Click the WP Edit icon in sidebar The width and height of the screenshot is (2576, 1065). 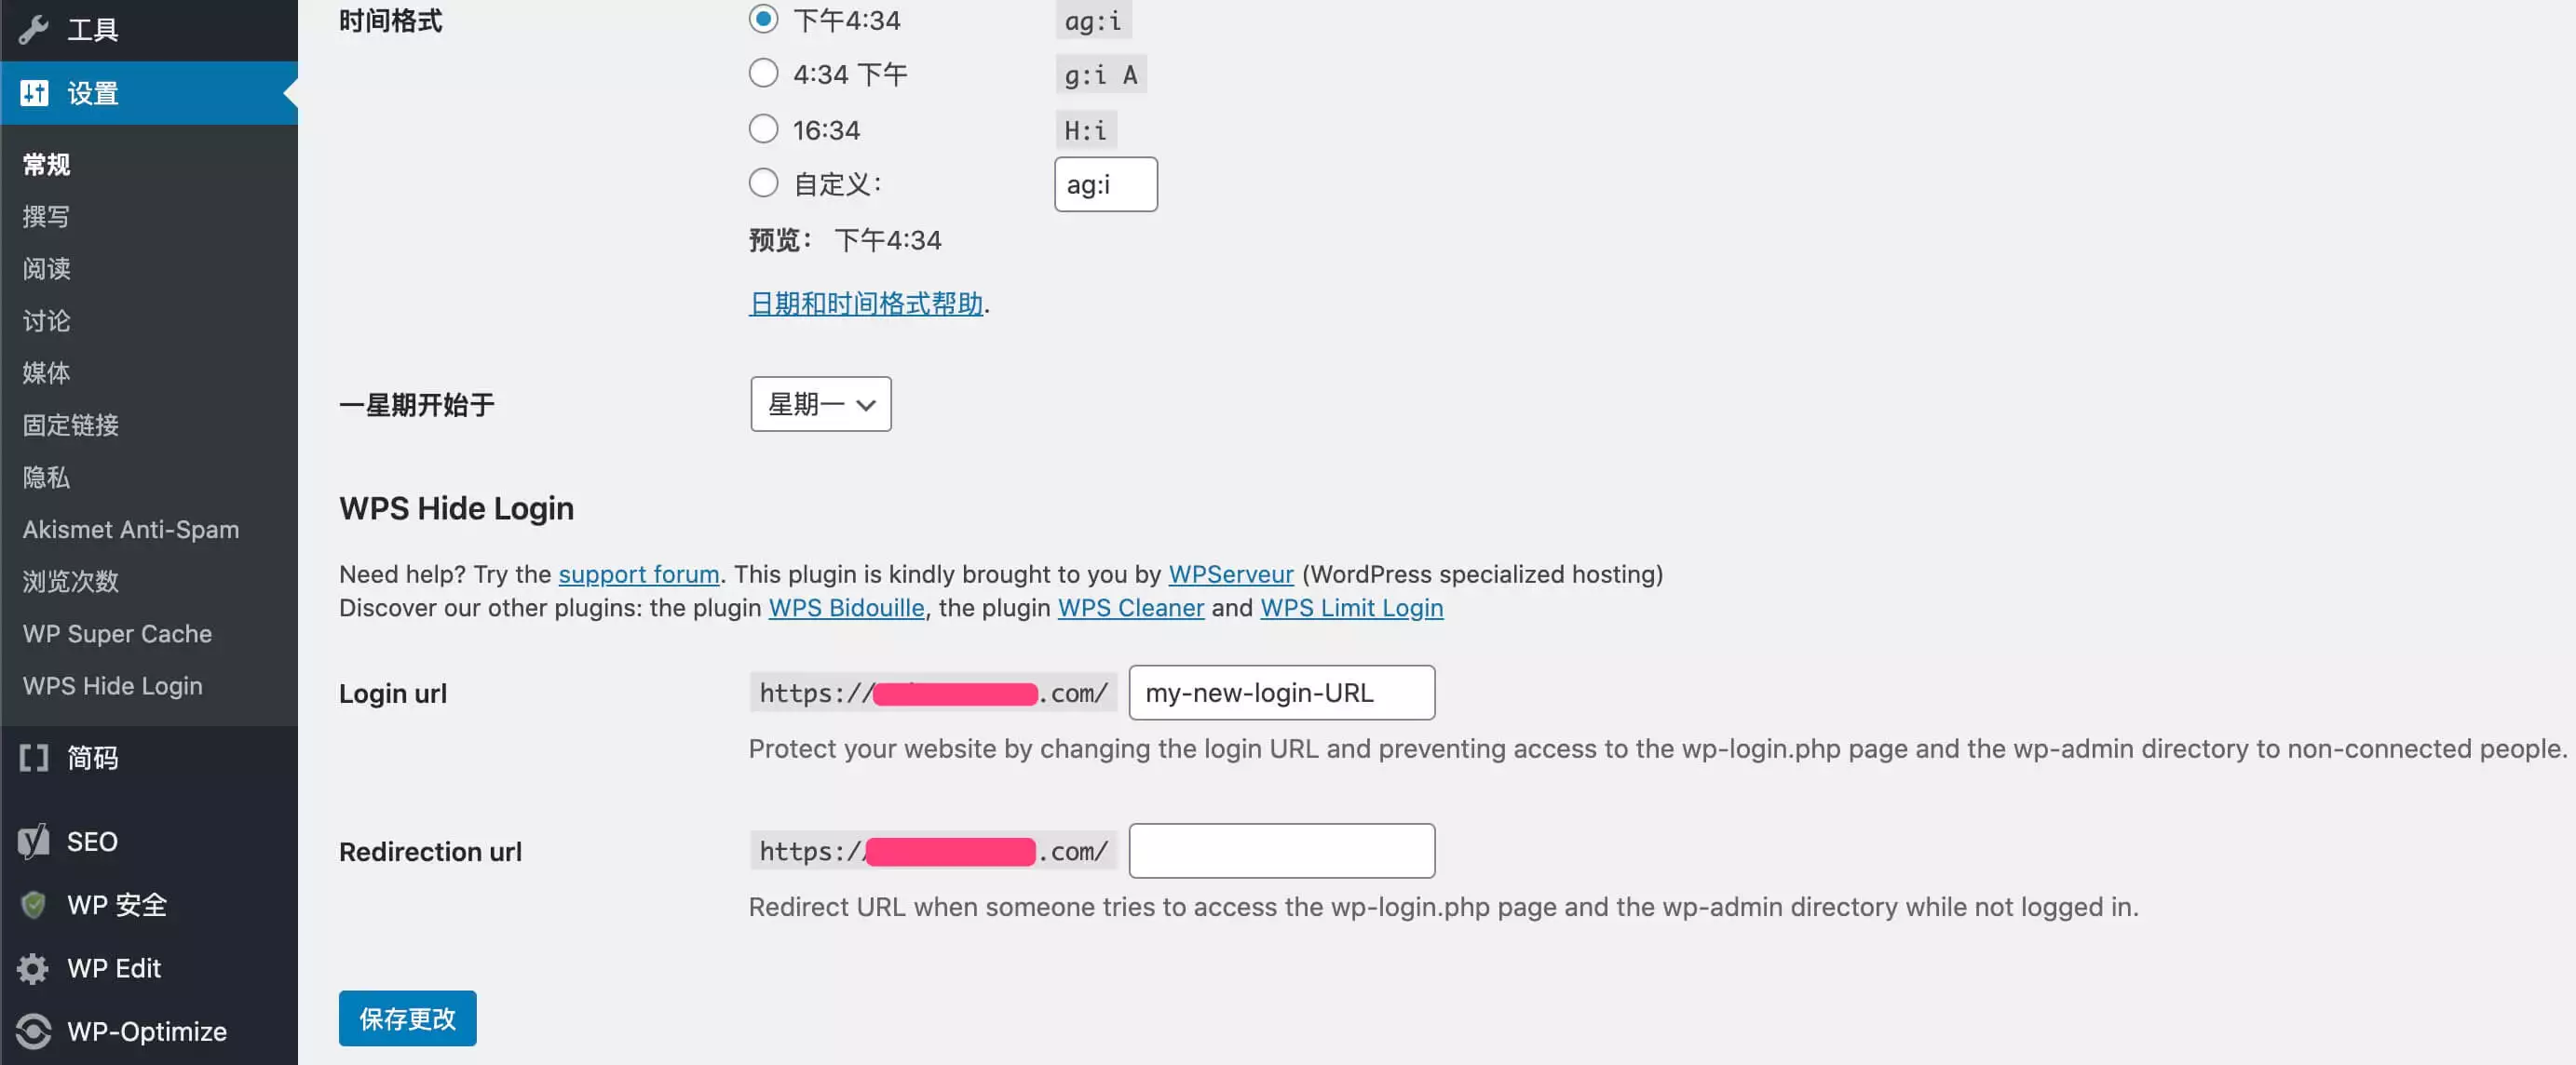(33, 968)
